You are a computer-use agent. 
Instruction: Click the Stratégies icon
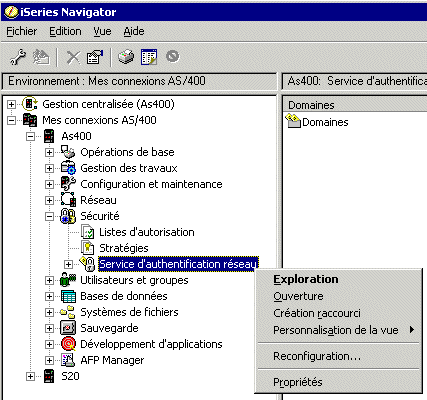(x=87, y=248)
